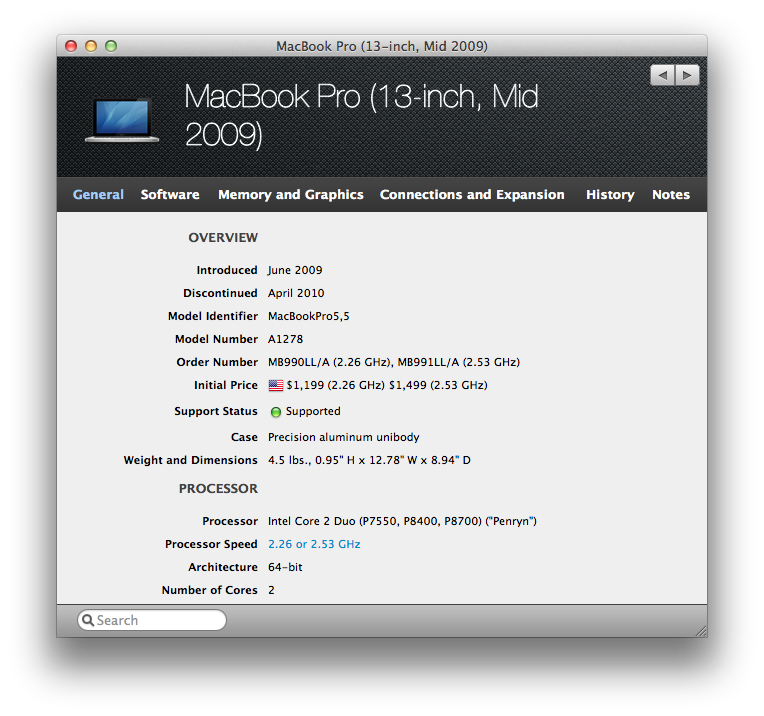764x716 pixels.
Task: Click the Model Number label
Action: [216, 339]
